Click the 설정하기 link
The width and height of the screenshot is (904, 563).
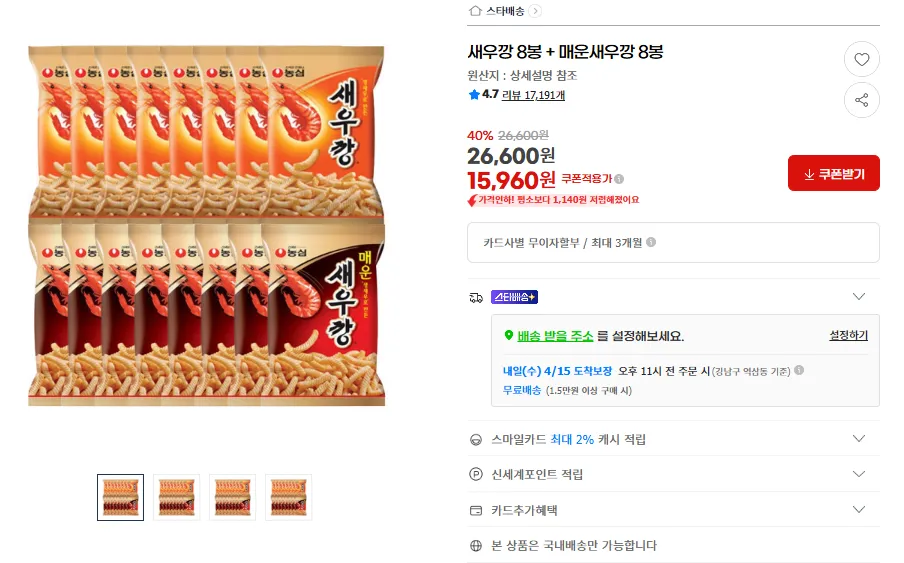point(848,336)
